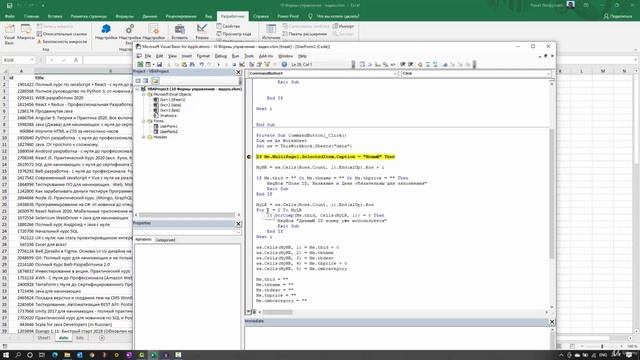Select UserForm2 in project tree
This screenshot has width=640, height=360.
click(169, 132)
